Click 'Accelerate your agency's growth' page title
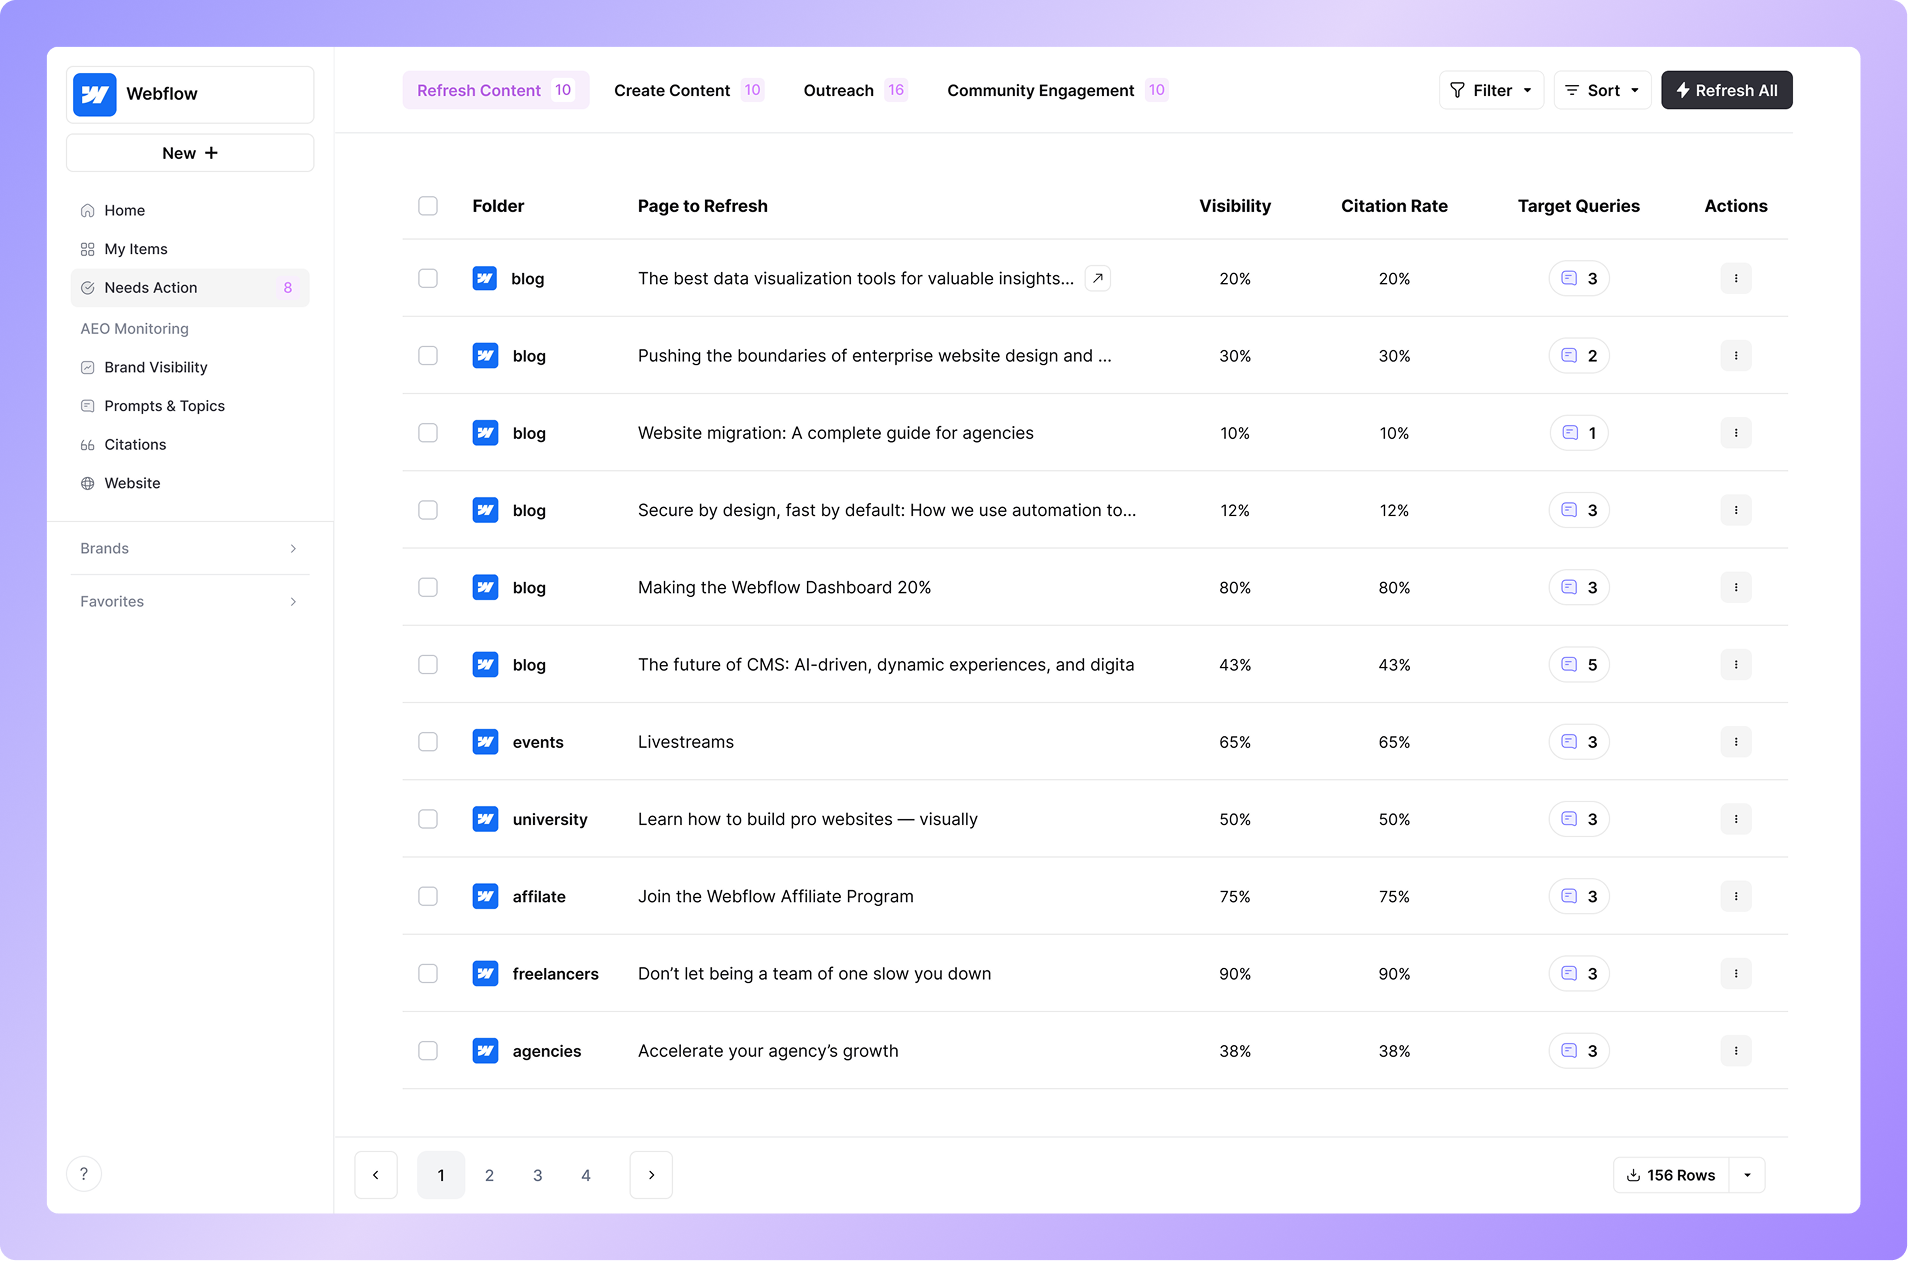This screenshot has height=1261, width=1908. (x=768, y=1051)
